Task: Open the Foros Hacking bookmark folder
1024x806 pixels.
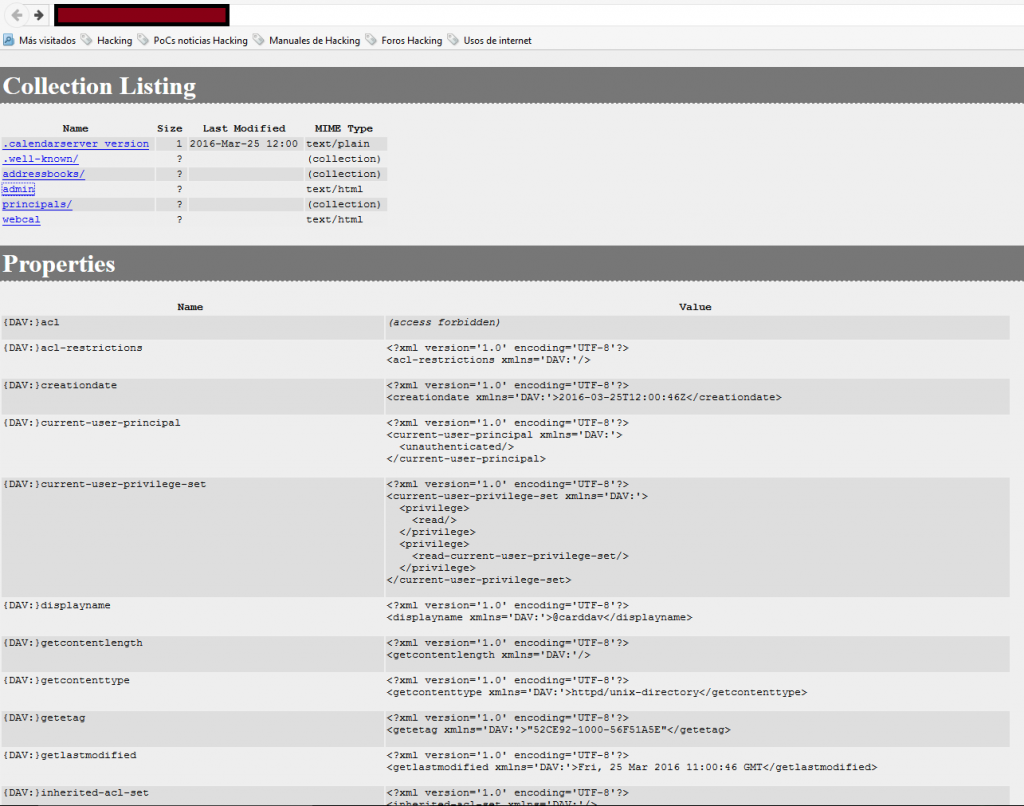Action: (x=410, y=41)
